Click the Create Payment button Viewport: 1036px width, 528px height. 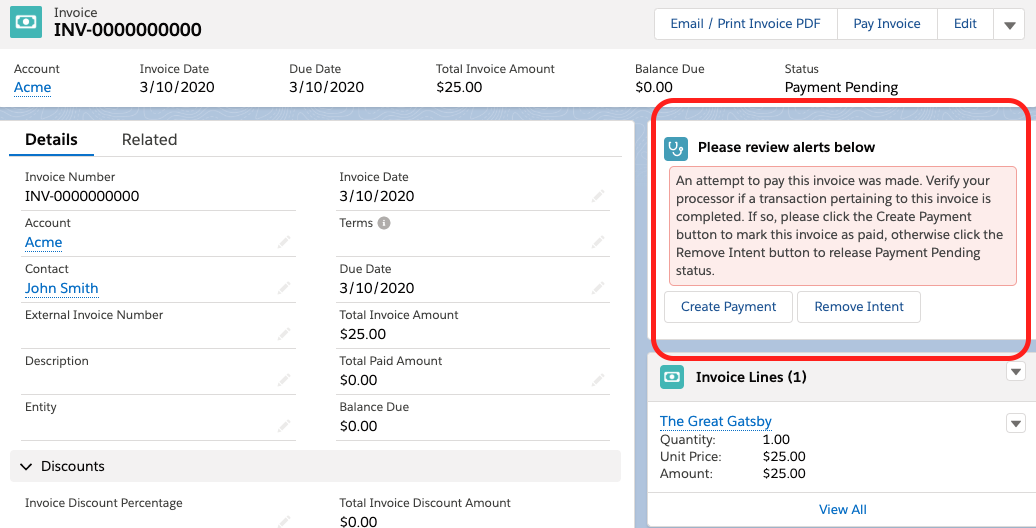click(728, 307)
